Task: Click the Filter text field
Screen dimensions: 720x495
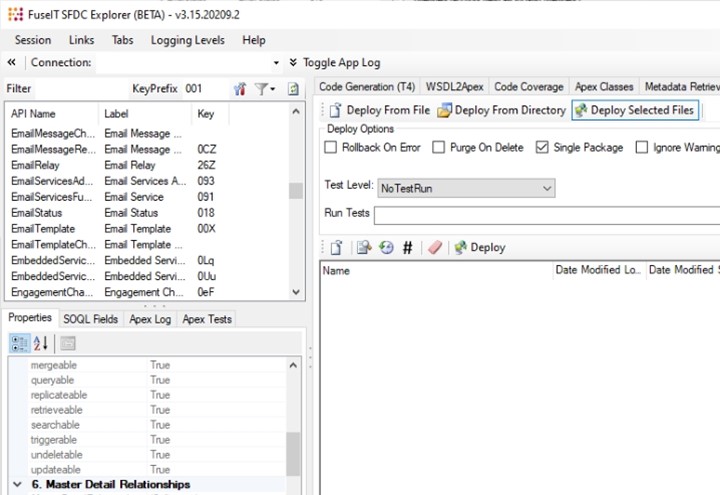Action: click(80, 89)
